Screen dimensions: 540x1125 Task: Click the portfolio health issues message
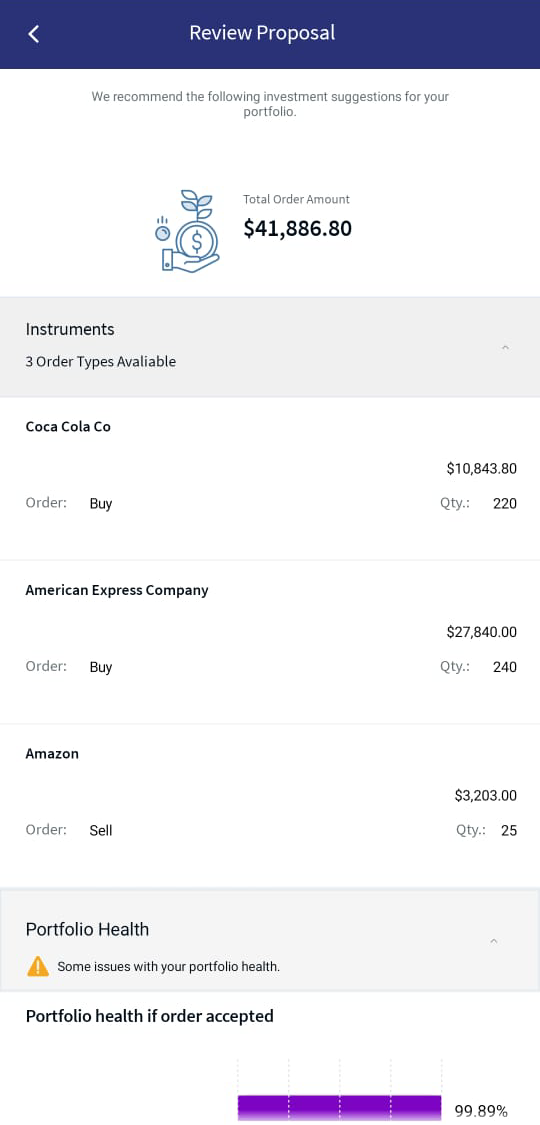169,967
